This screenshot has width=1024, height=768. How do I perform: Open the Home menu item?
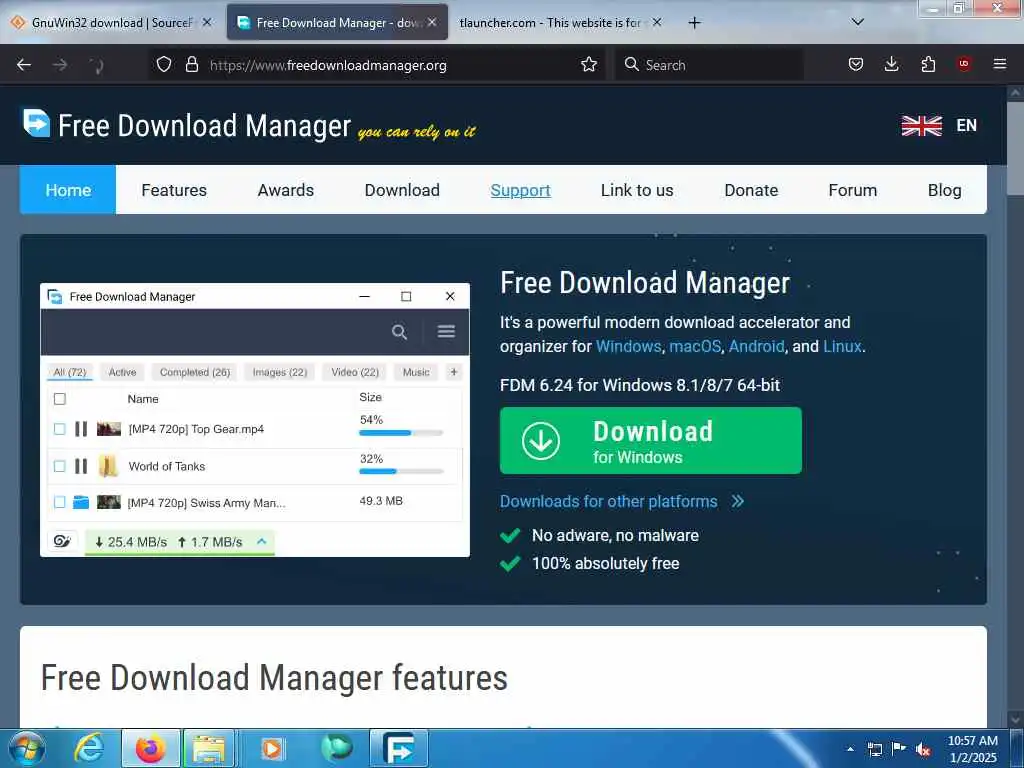point(68,190)
